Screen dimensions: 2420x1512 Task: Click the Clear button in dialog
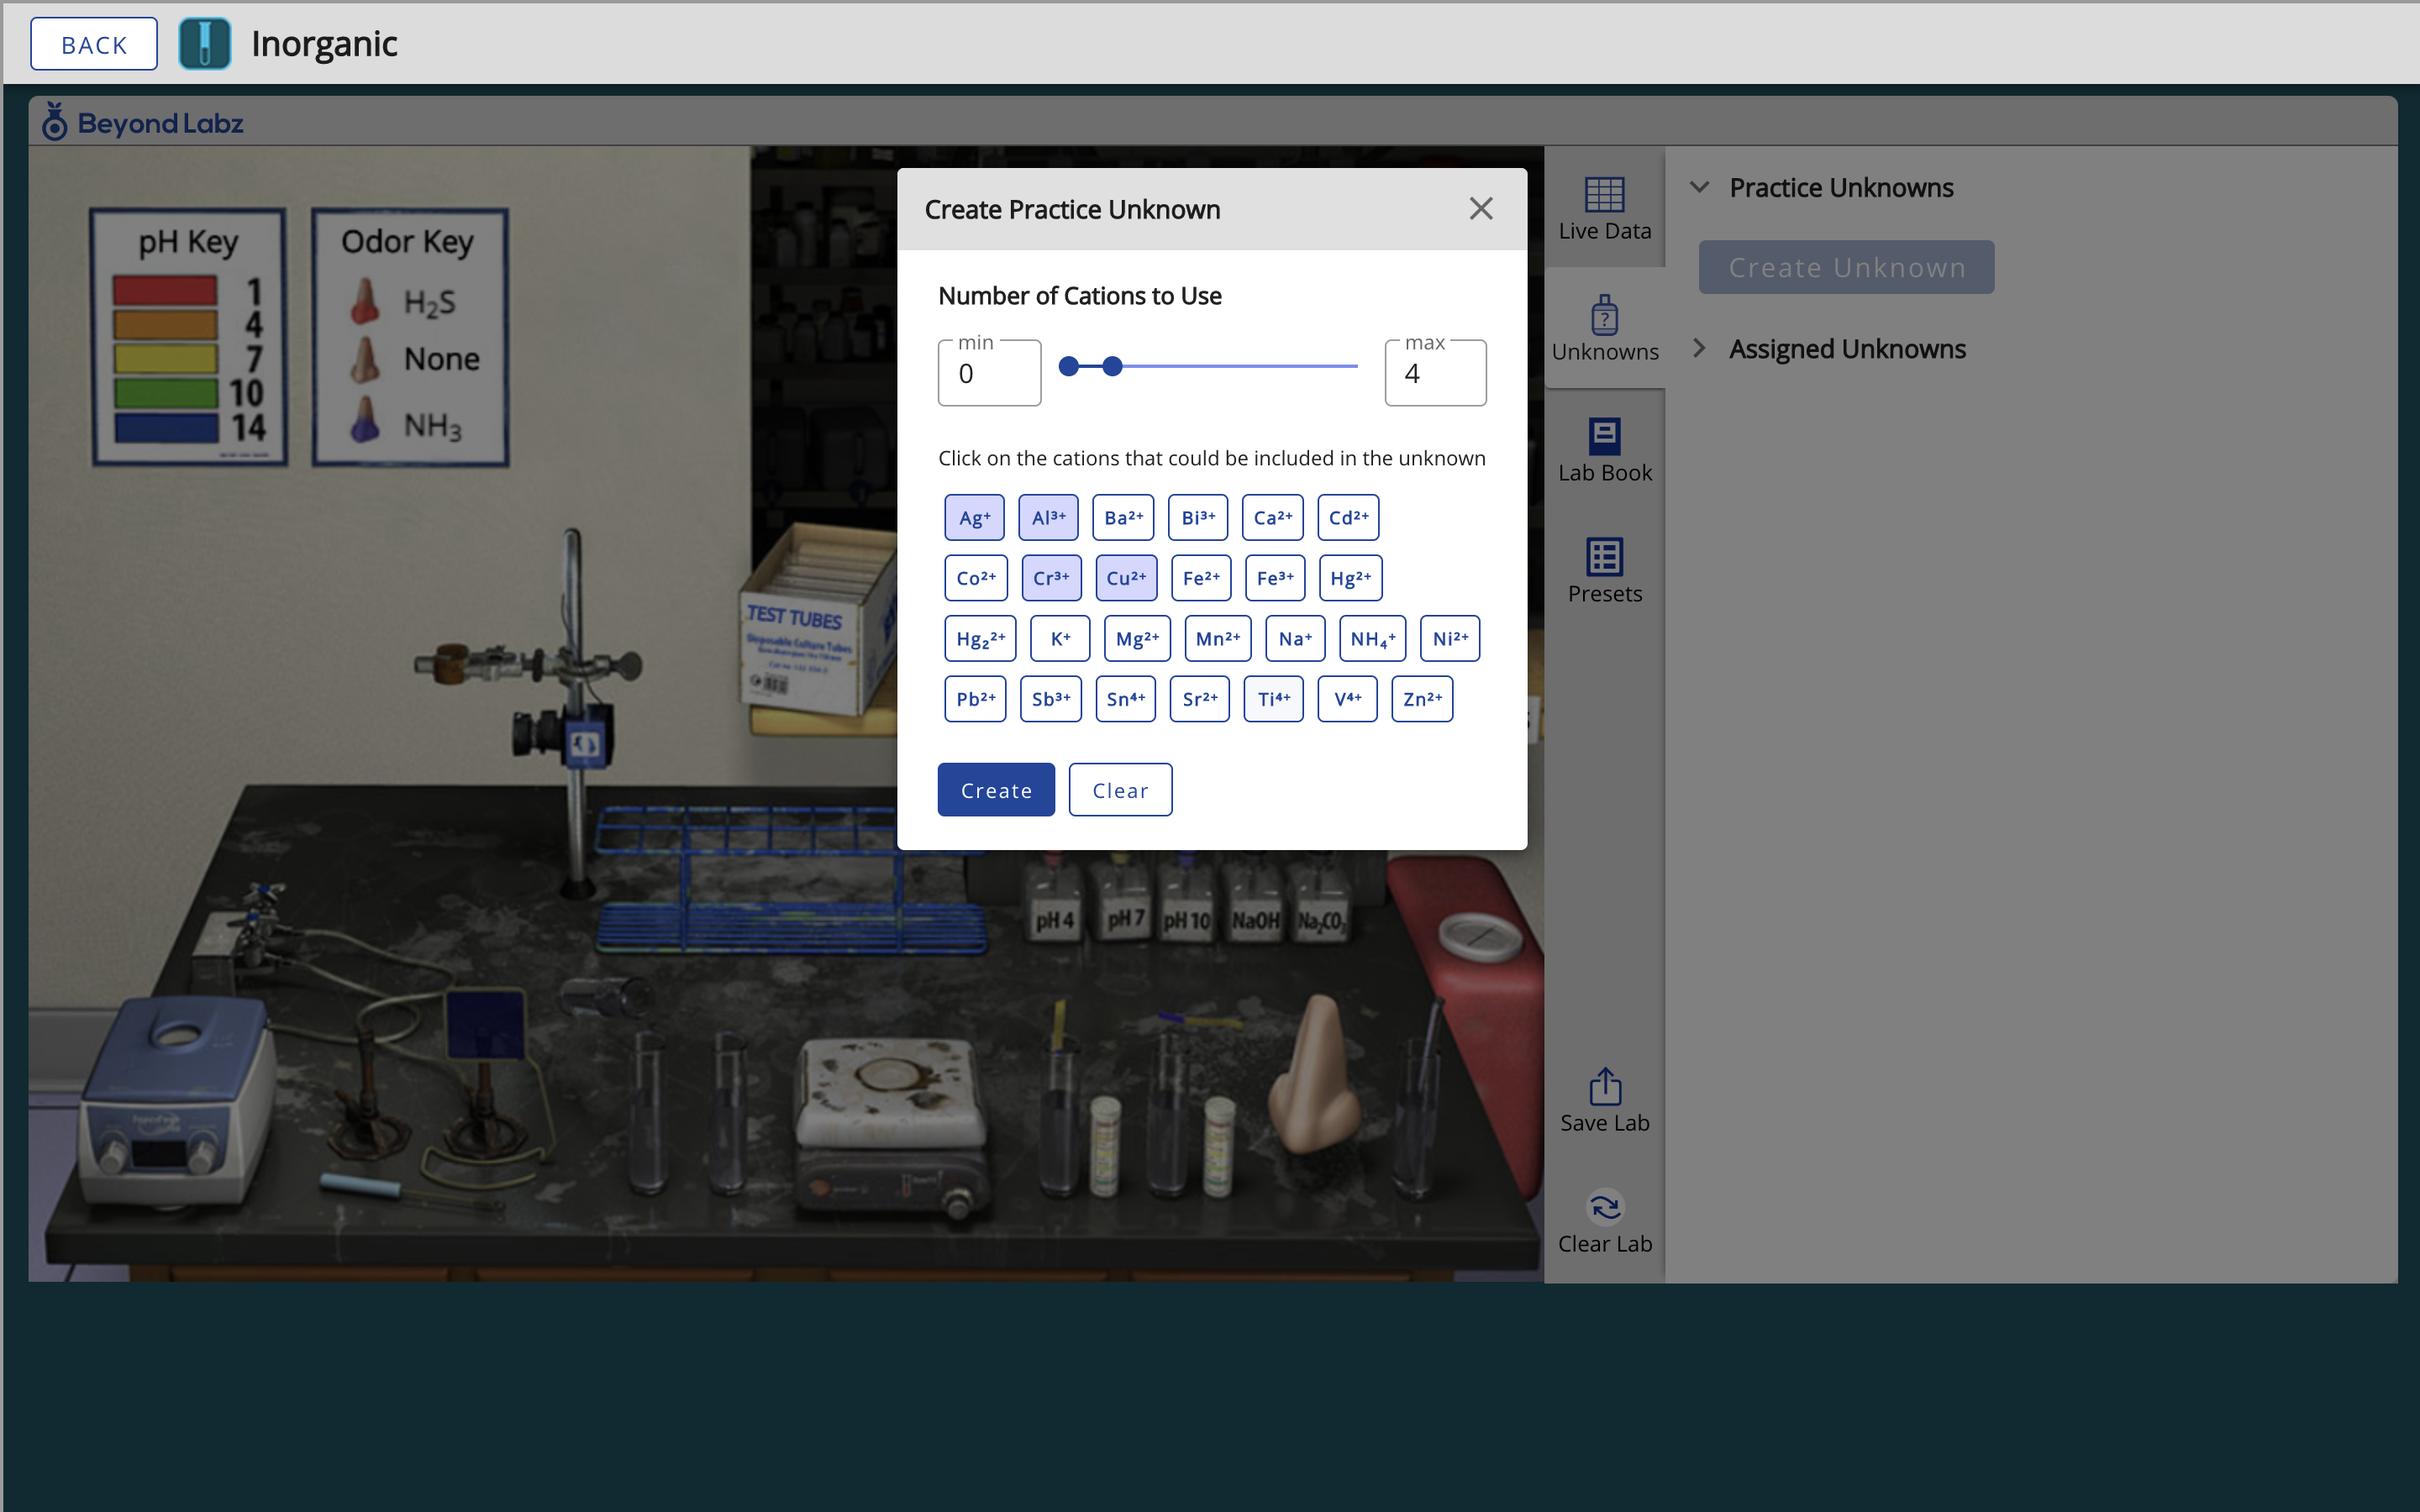[x=1119, y=790]
